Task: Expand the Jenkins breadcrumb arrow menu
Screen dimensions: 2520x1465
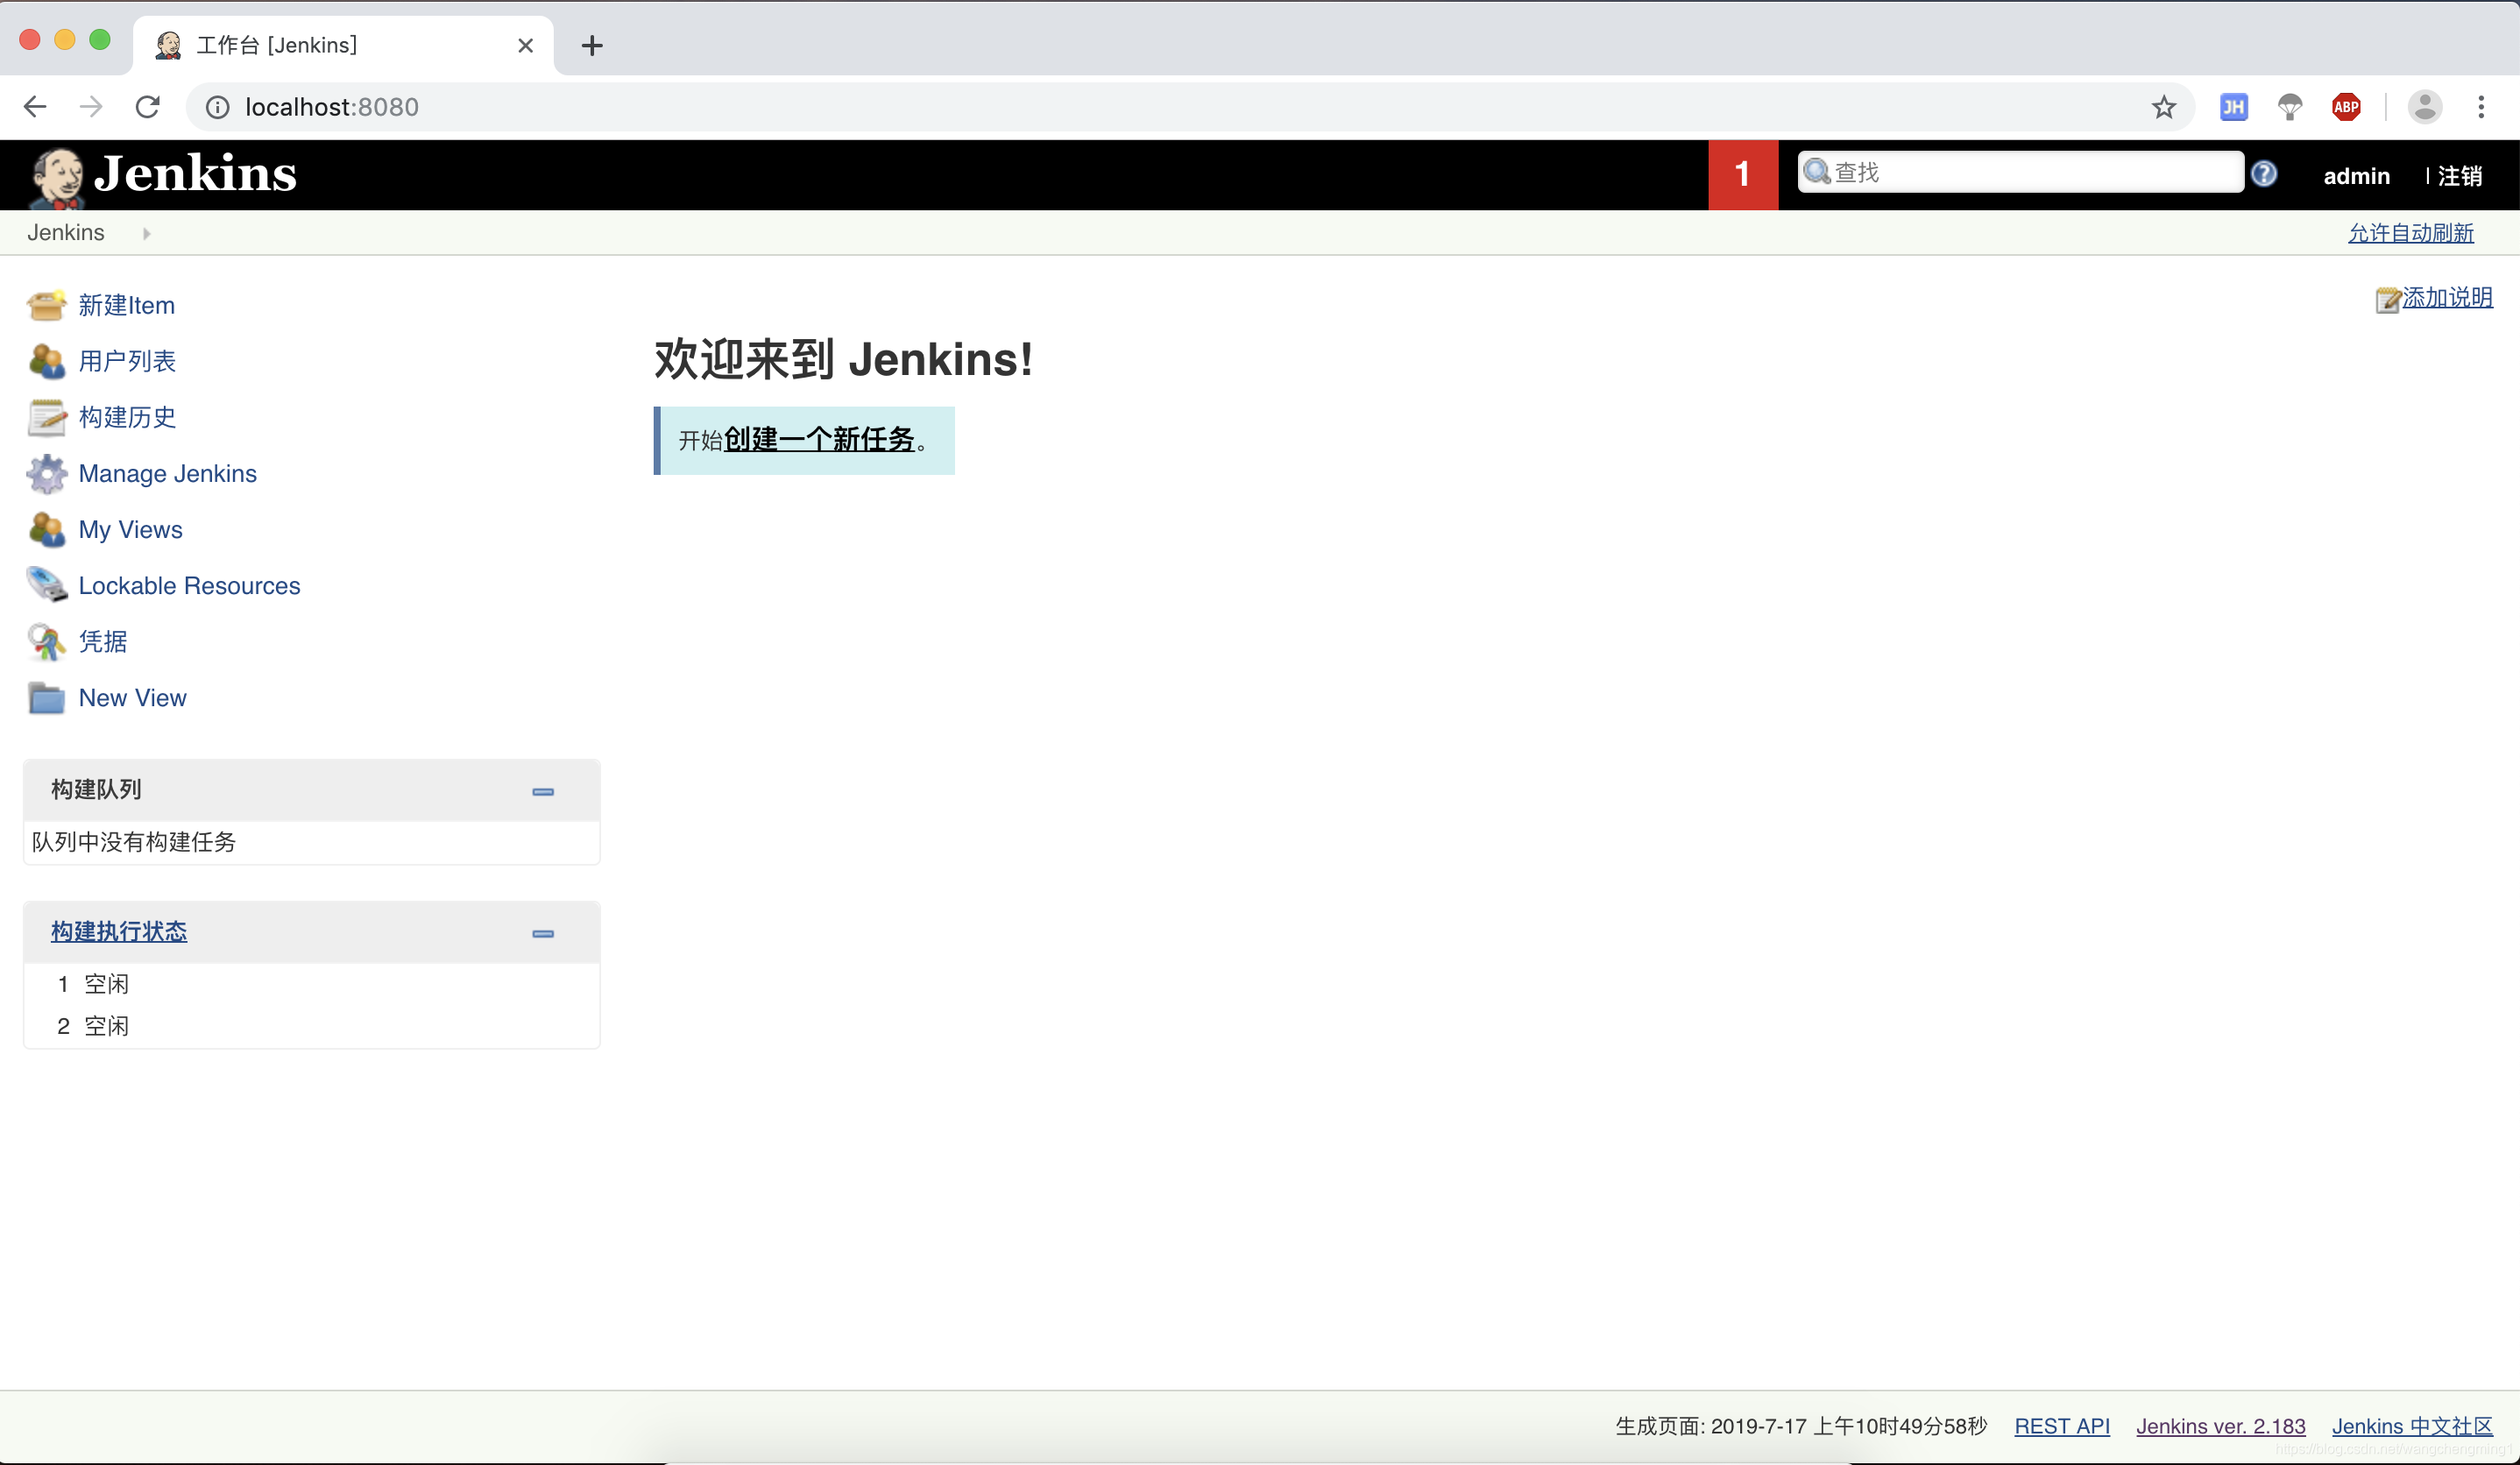Action: click(x=146, y=233)
